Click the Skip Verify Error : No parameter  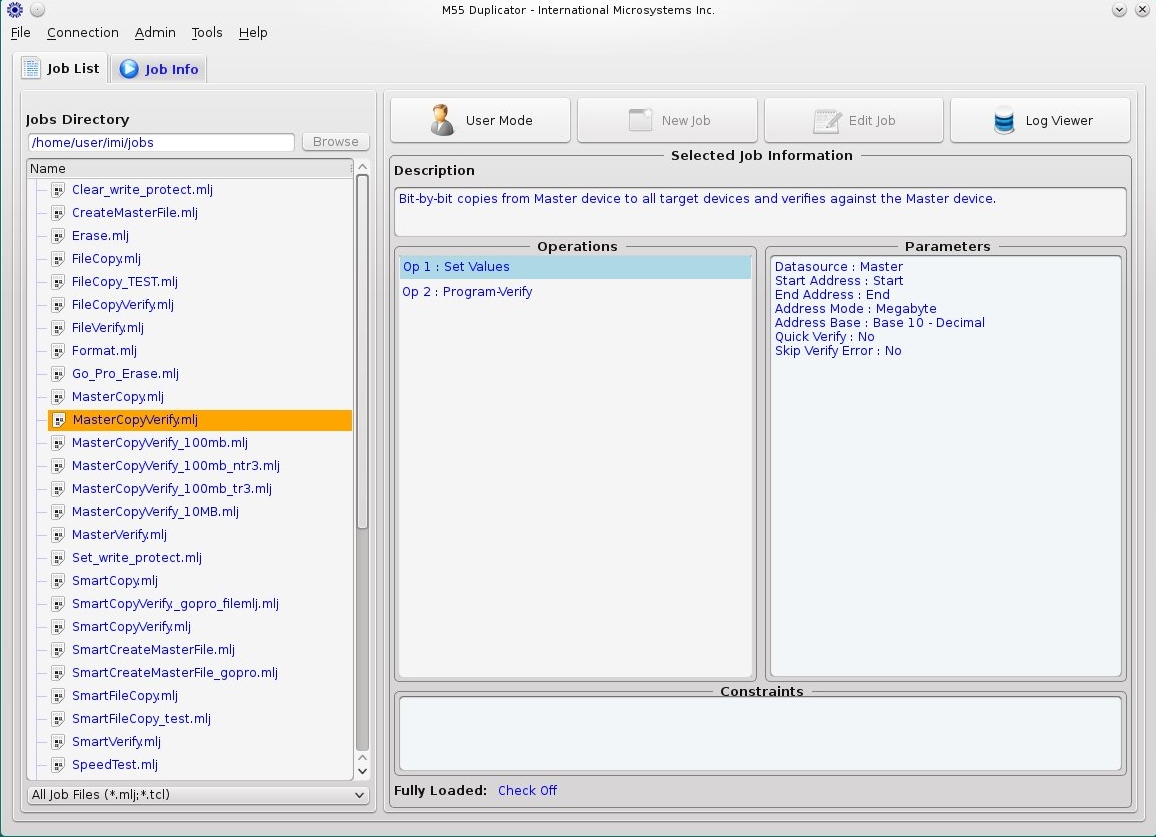[838, 351]
